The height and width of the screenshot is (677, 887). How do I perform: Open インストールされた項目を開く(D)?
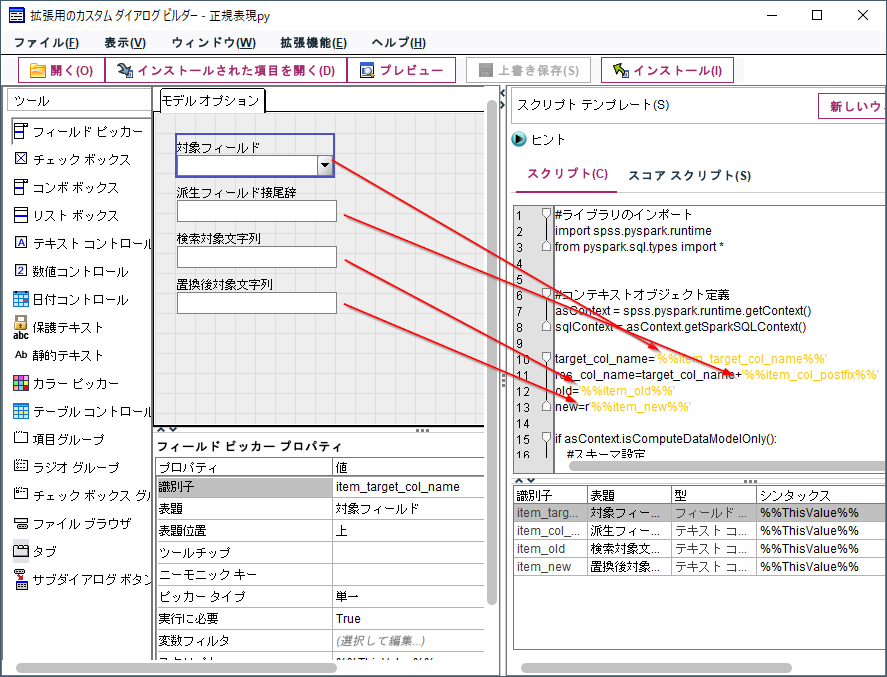pos(226,70)
